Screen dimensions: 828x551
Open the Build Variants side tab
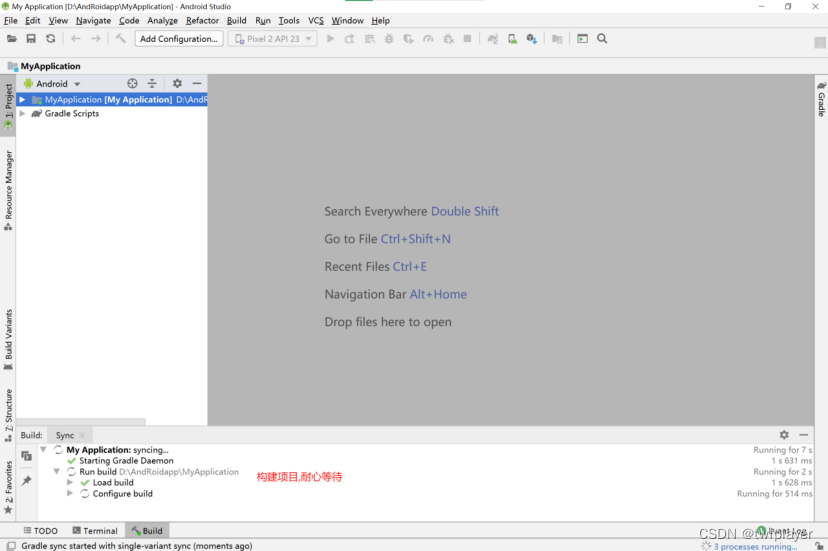(x=8, y=339)
